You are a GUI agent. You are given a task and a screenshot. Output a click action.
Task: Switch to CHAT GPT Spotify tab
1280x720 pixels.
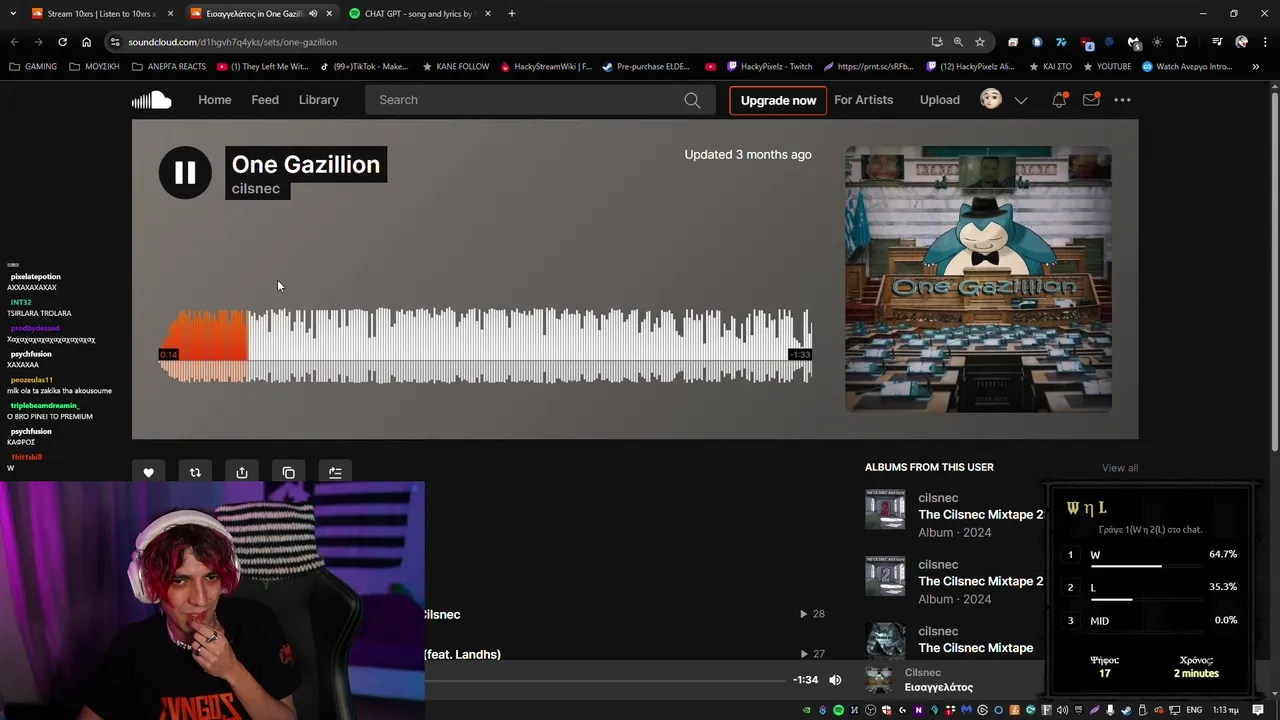pyautogui.click(x=418, y=14)
